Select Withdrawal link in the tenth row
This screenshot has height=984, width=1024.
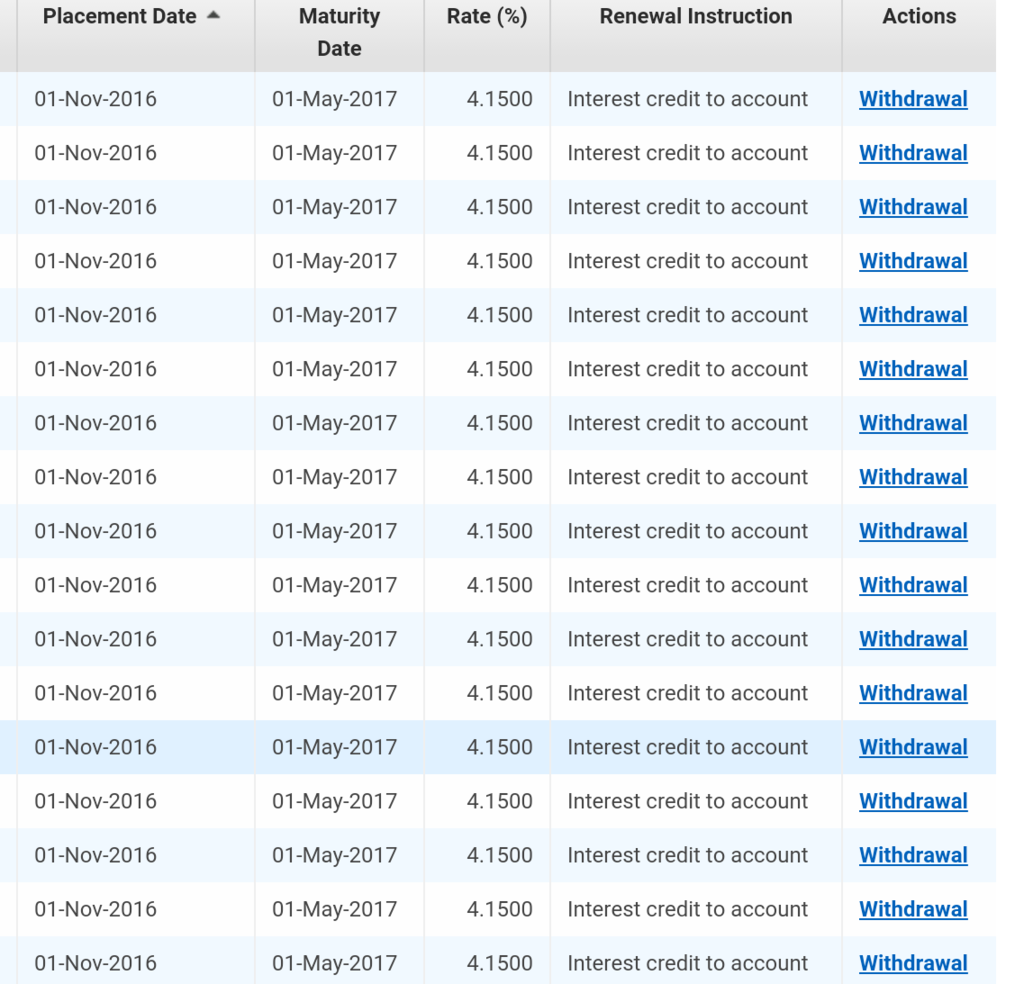point(913,585)
